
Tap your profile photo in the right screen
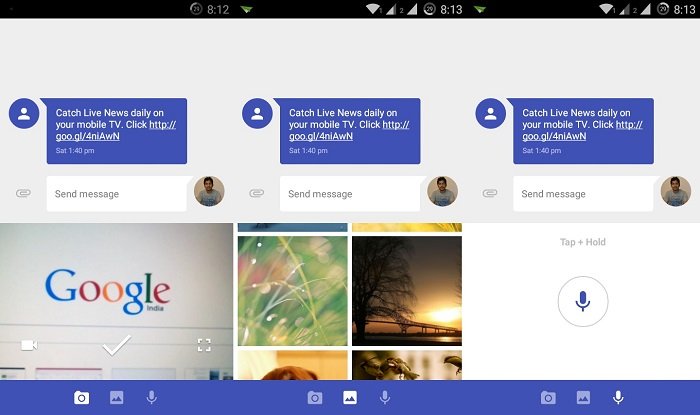pos(676,191)
